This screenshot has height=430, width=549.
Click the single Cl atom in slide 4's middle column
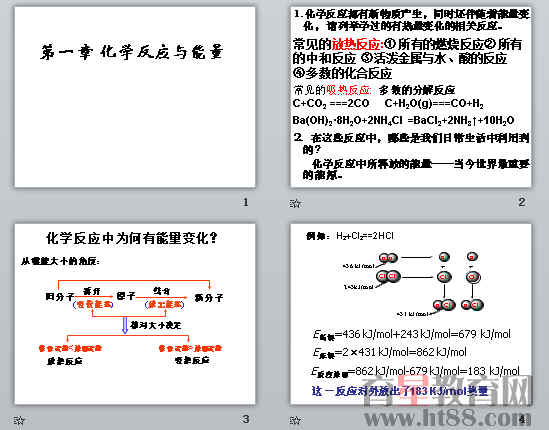(x=444, y=277)
